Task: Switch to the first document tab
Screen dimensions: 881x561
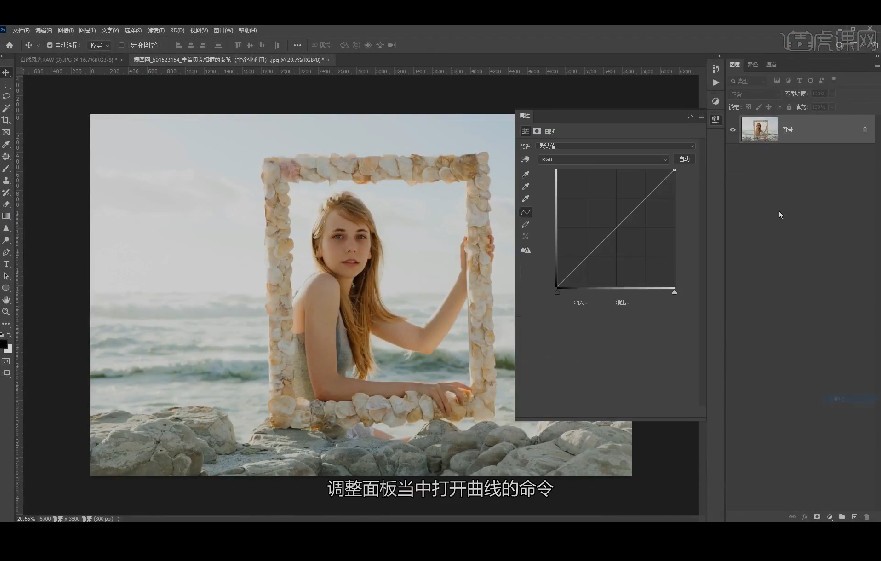Action: pos(67,60)
